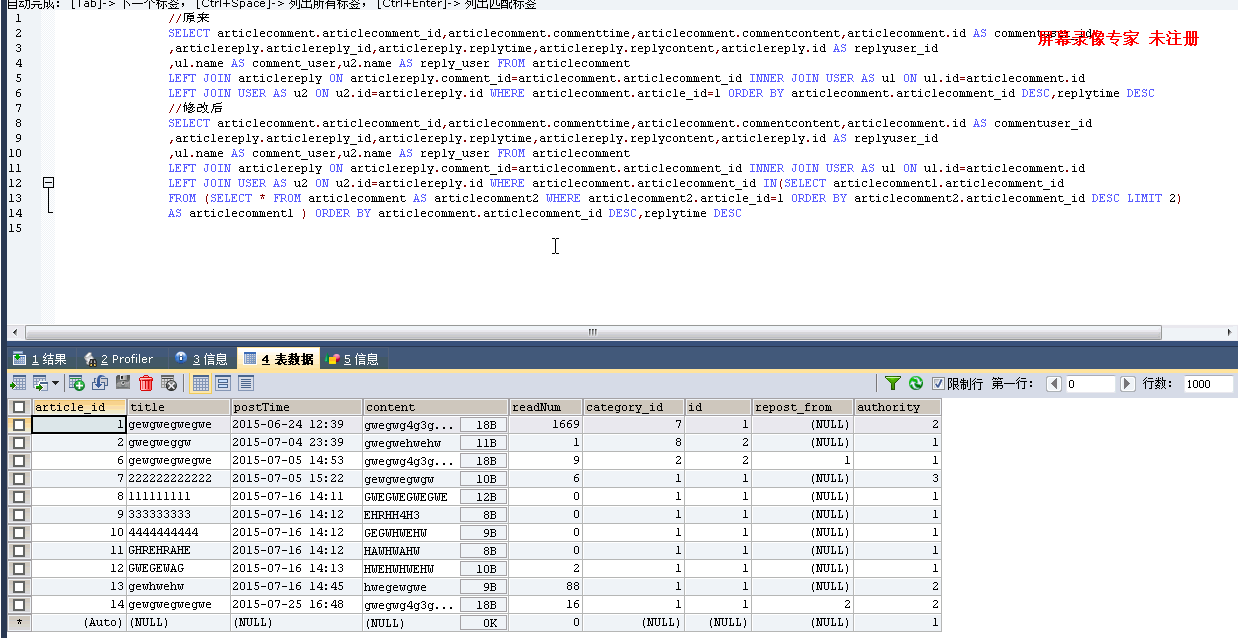
Task: Switch to form view mode icon
Action: (223, 383)
